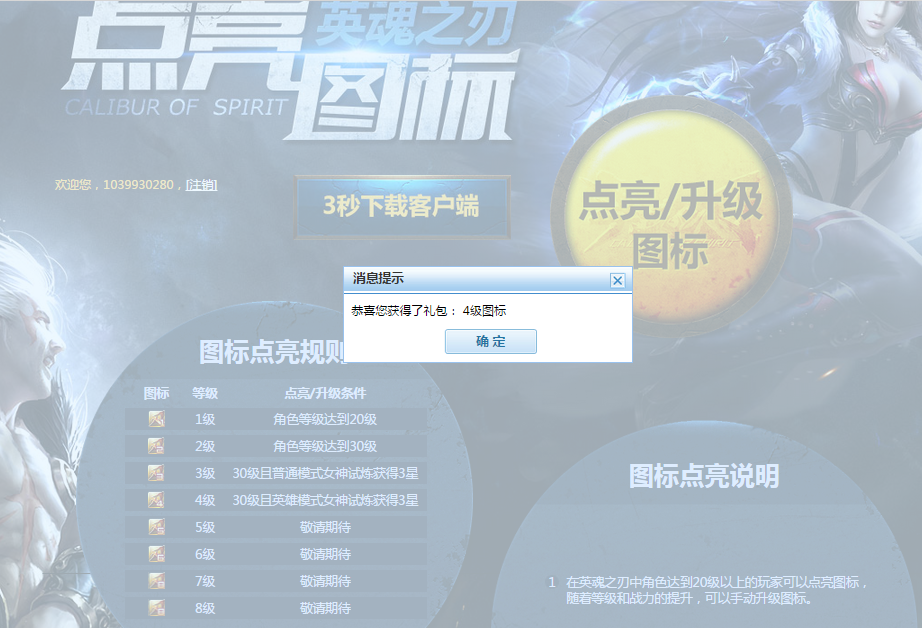Screen dimensions: 922x628
Task: Click the 4级 level label
Action: tap(205, 500)
